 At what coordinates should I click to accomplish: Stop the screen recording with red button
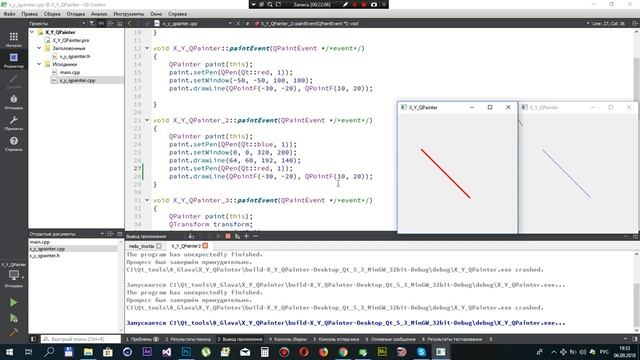[x=364, y=4]
